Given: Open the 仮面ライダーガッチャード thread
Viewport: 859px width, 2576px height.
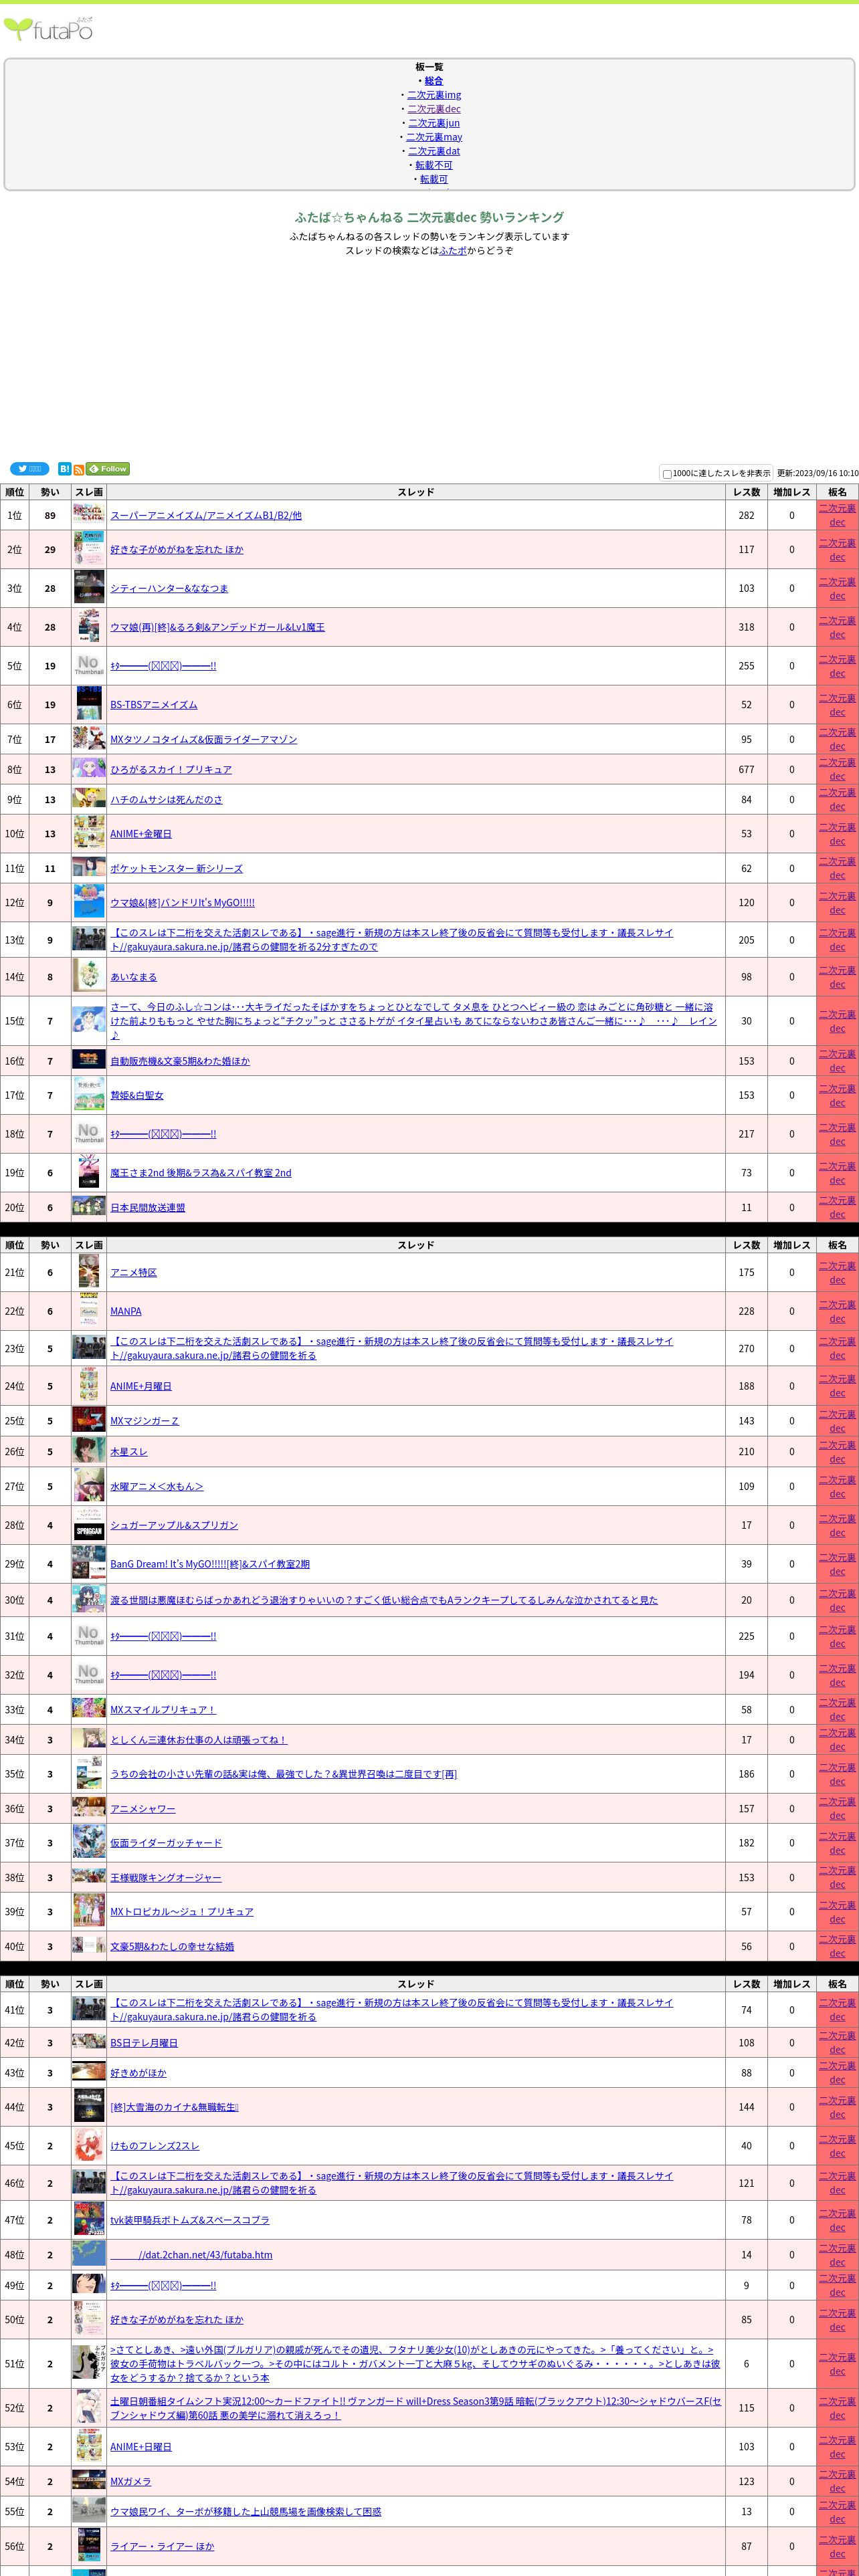Looking at the screenshot, I should click(166, 1843).
